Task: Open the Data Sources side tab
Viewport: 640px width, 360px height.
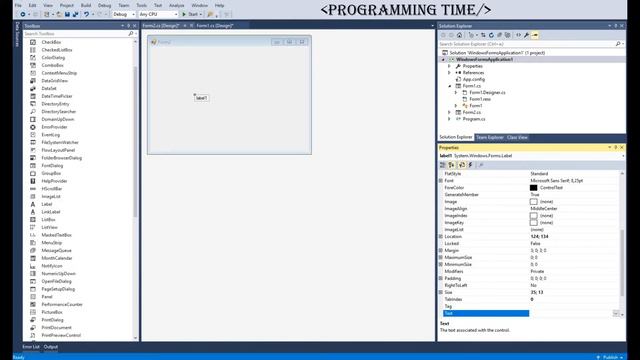Action: (17, 35)
